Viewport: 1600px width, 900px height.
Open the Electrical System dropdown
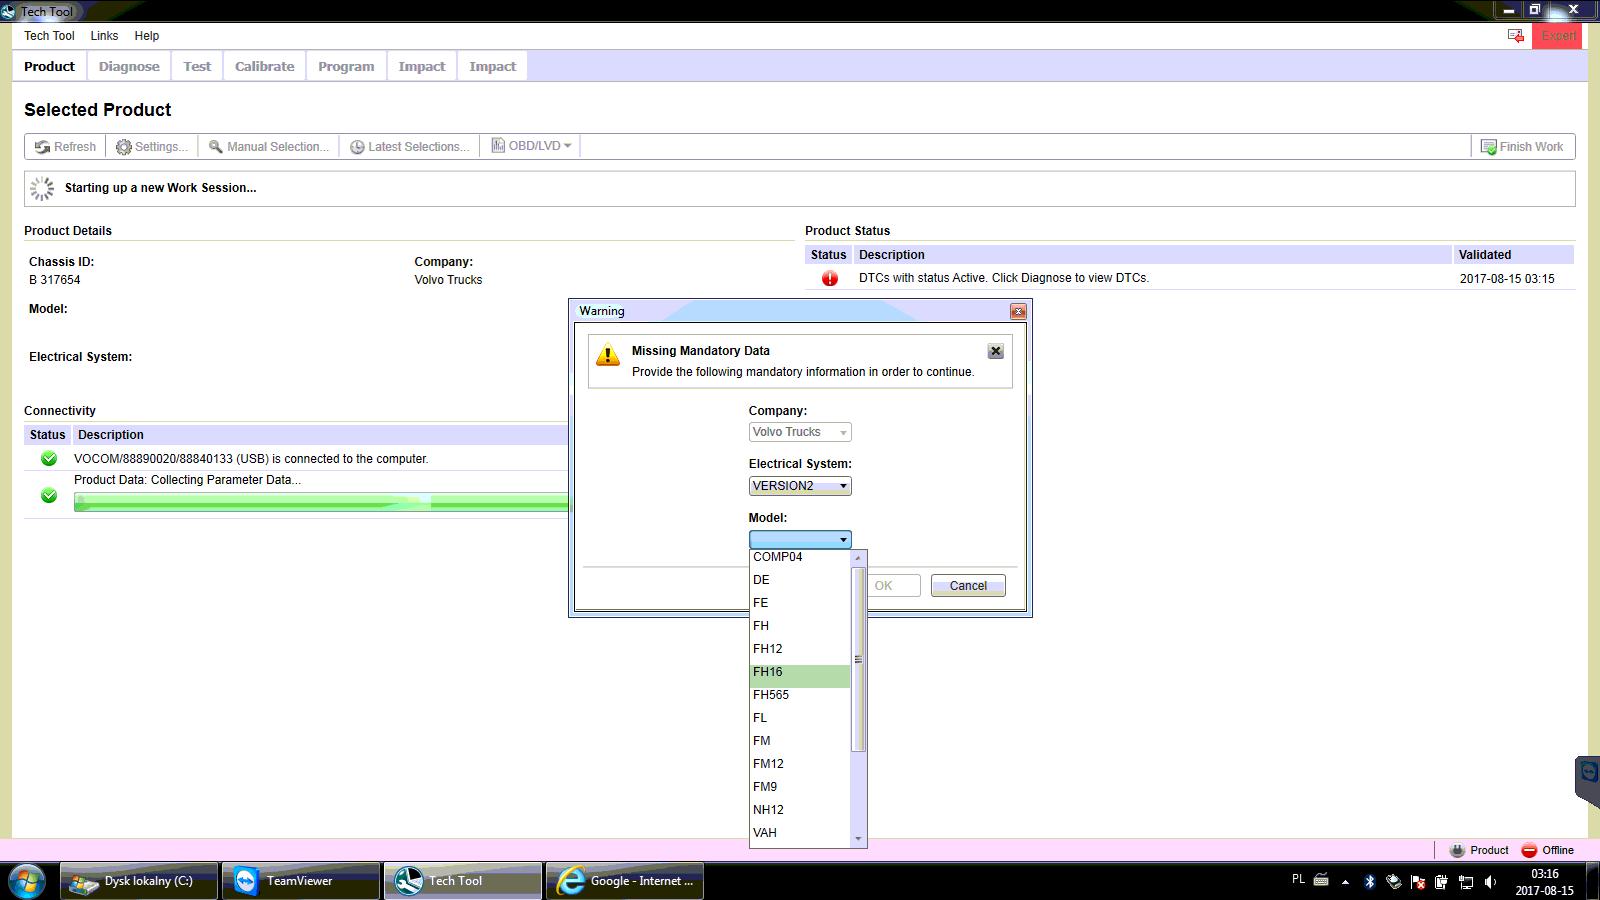(x=800, y=486)
